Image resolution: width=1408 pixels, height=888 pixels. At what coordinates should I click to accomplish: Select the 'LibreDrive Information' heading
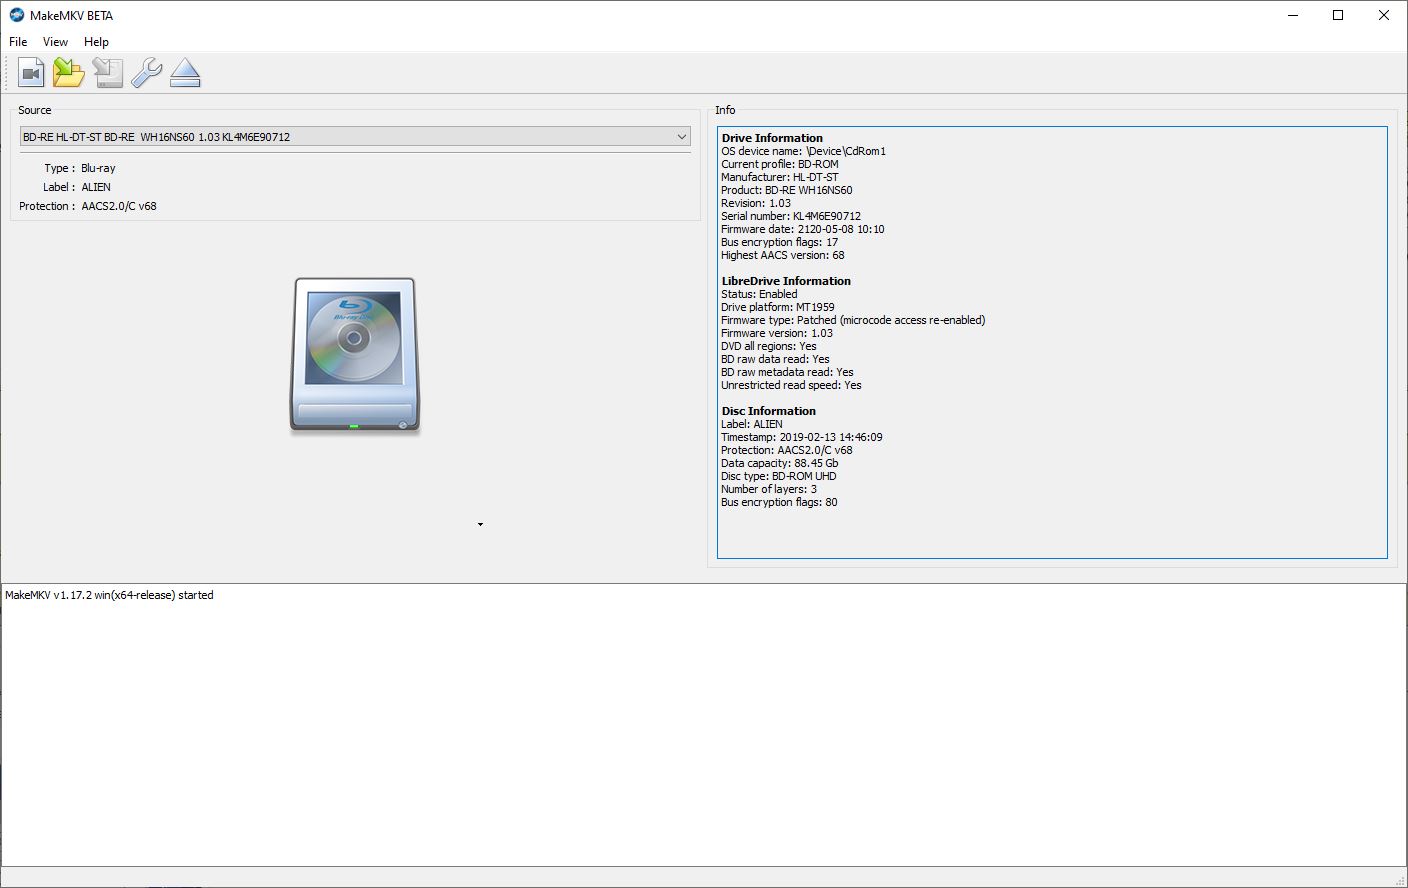pos(786,281)
